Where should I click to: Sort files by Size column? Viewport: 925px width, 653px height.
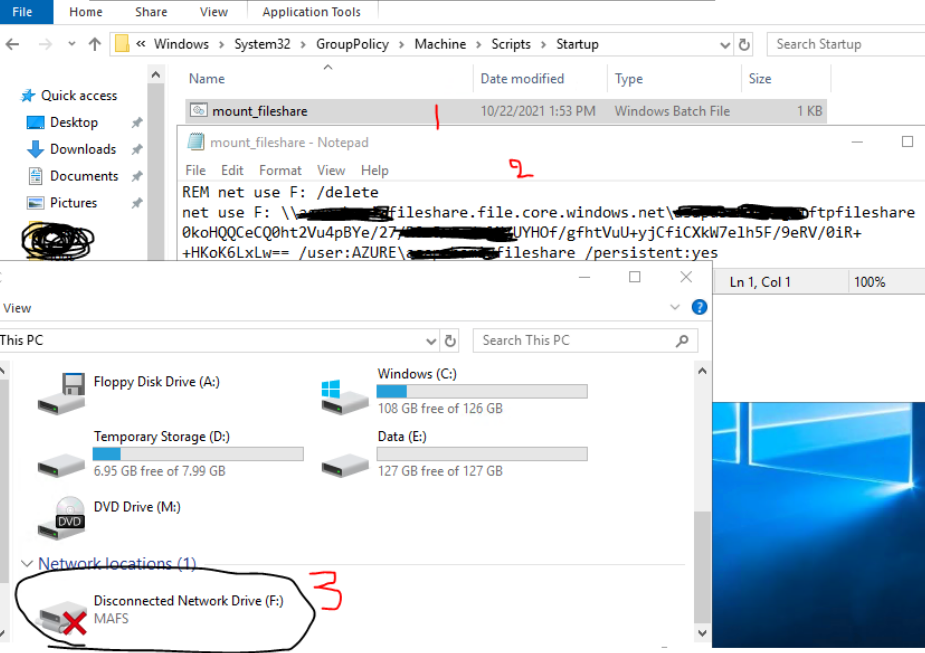tap(760, 78)
